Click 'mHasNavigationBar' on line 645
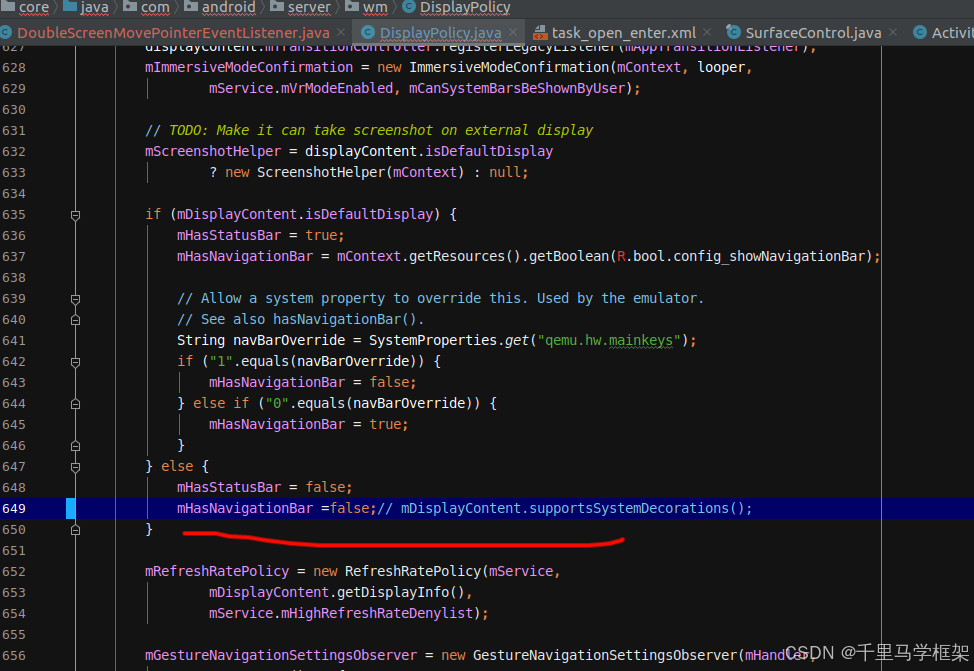 277,424
